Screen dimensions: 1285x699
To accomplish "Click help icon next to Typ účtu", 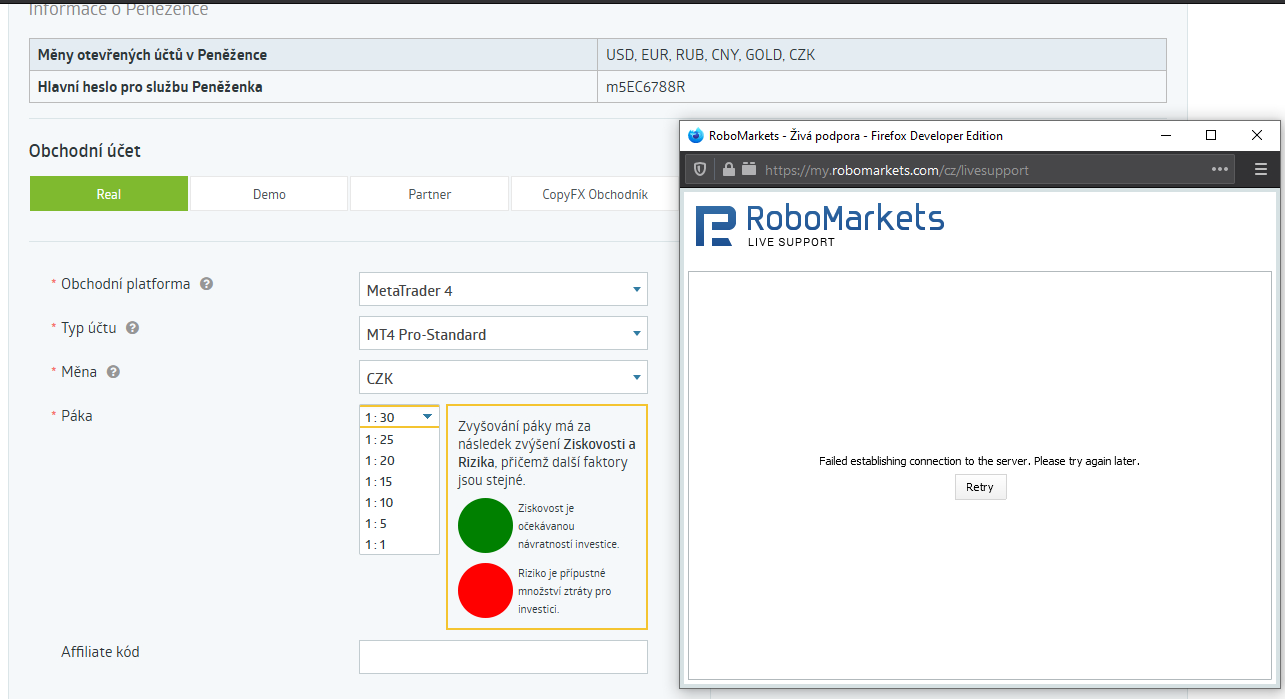I will point(132,328).
